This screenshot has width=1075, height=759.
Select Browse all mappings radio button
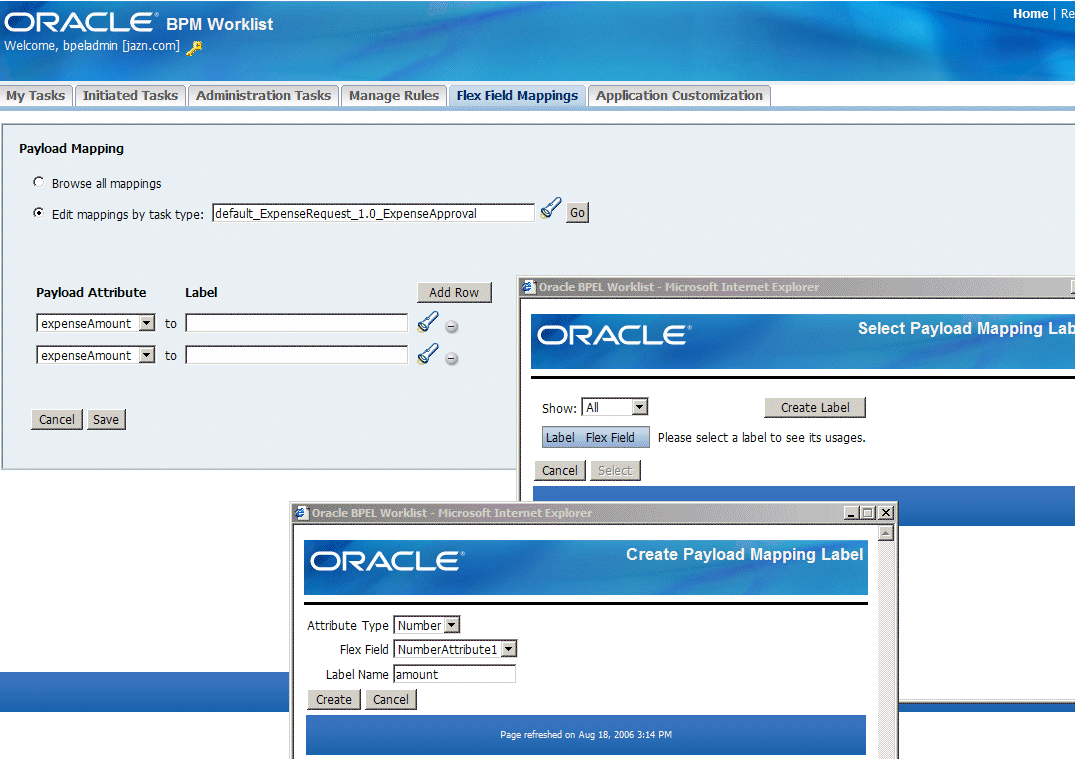click(x=38, y=182)
